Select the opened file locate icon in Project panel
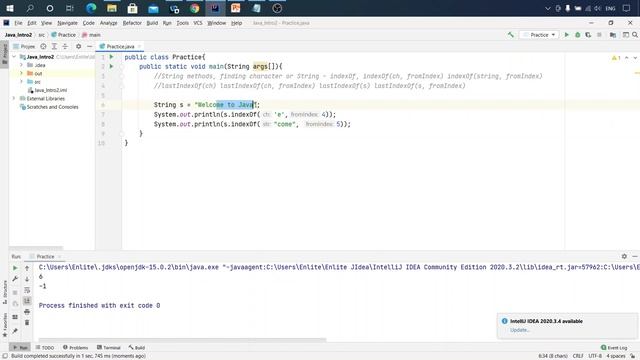 43,47
